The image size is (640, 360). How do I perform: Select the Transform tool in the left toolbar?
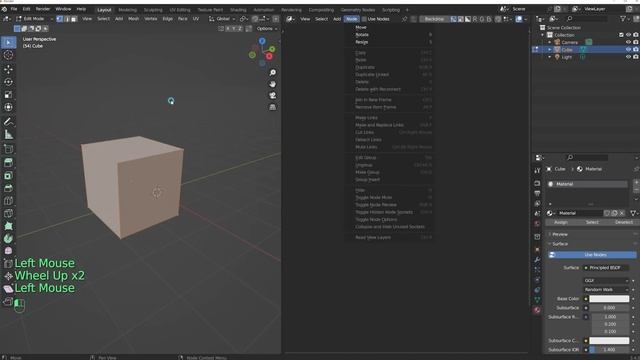(x=8, y=107)
